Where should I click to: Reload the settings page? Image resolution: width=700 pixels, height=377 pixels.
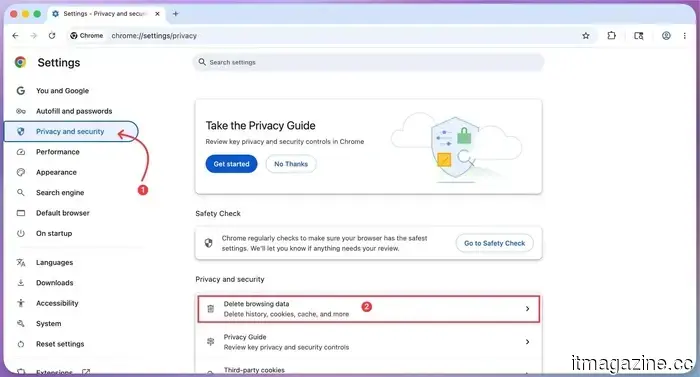pos(52,36)
